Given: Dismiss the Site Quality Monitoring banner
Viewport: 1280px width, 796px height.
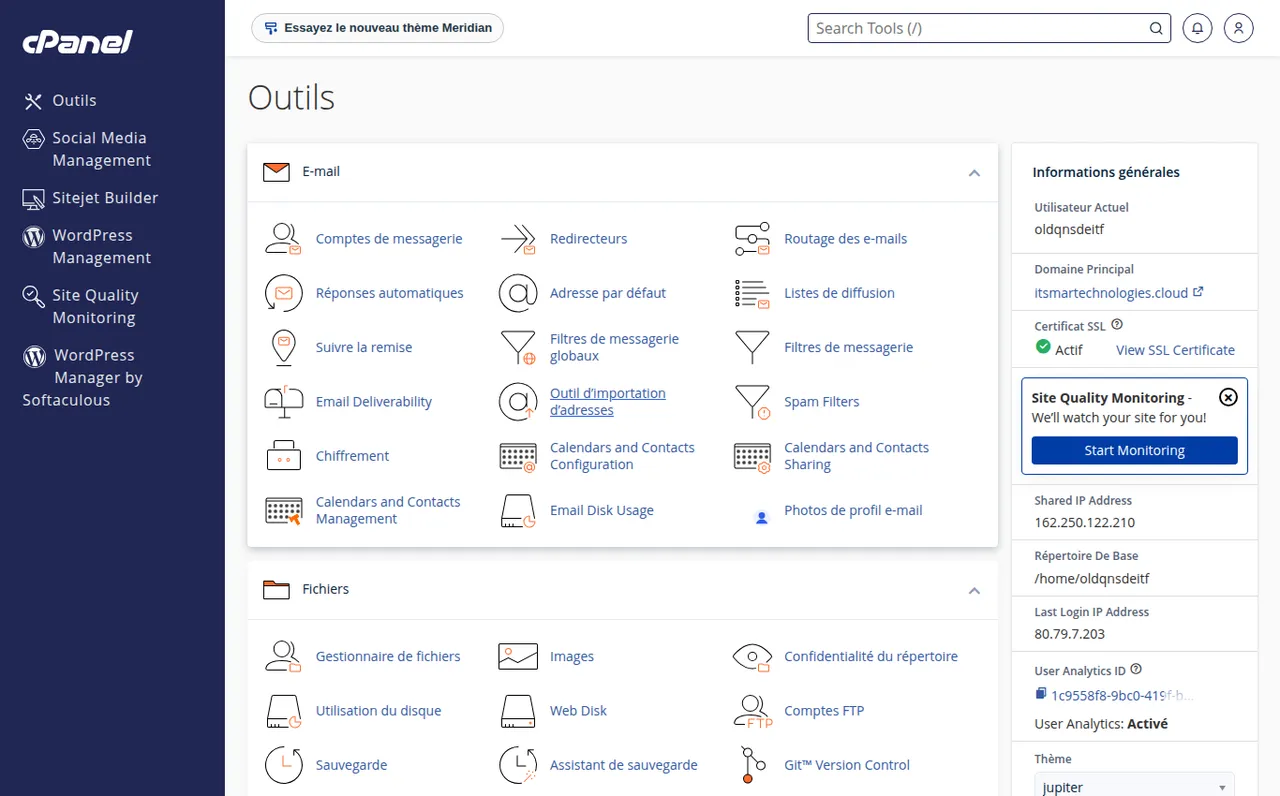Looking at the screenshot, I should click(1228, 397).
